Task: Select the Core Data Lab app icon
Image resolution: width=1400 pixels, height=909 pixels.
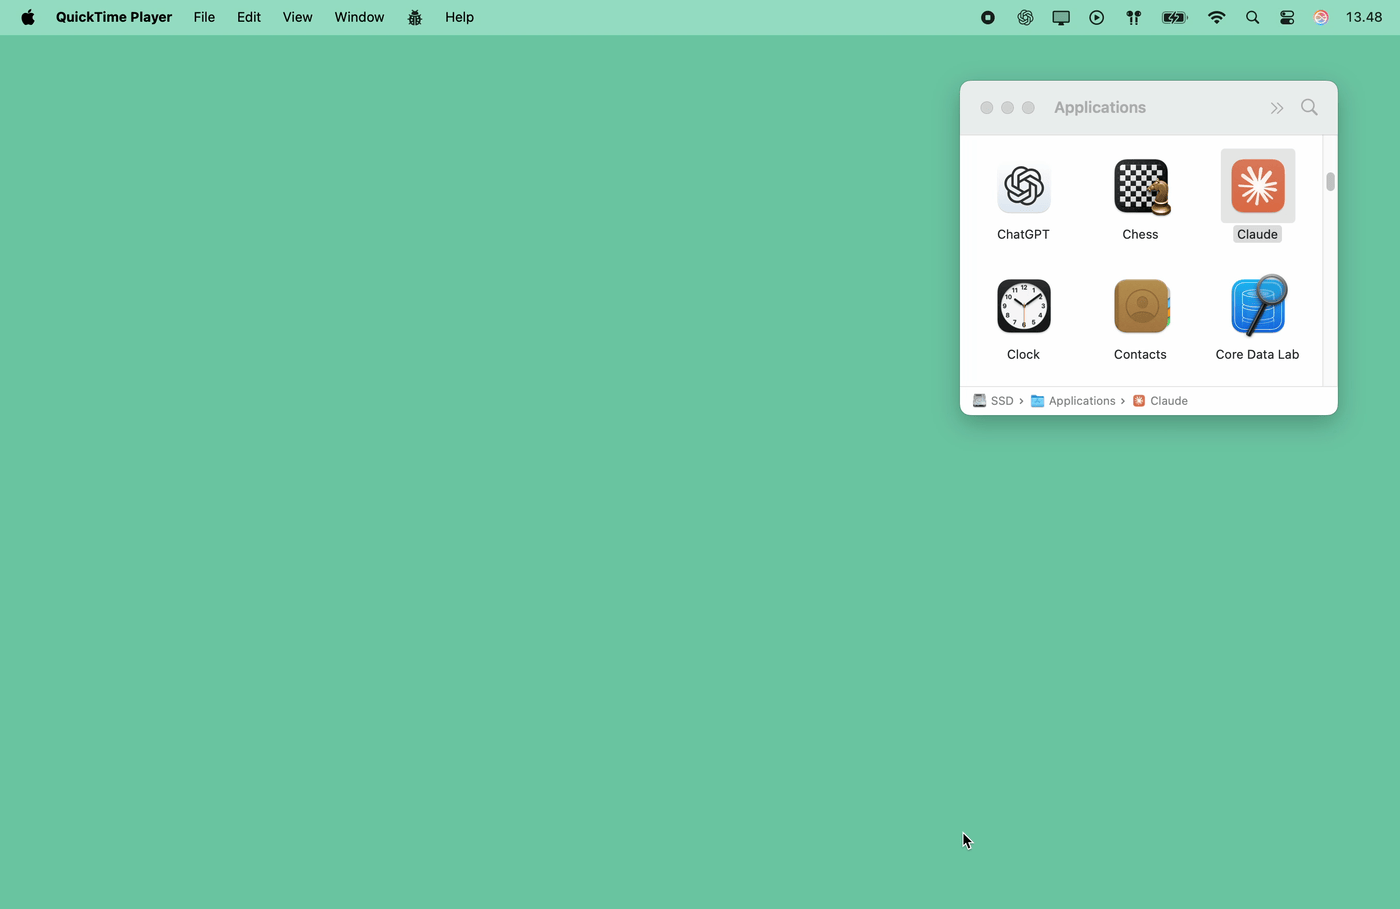Action: (1258, 306)
